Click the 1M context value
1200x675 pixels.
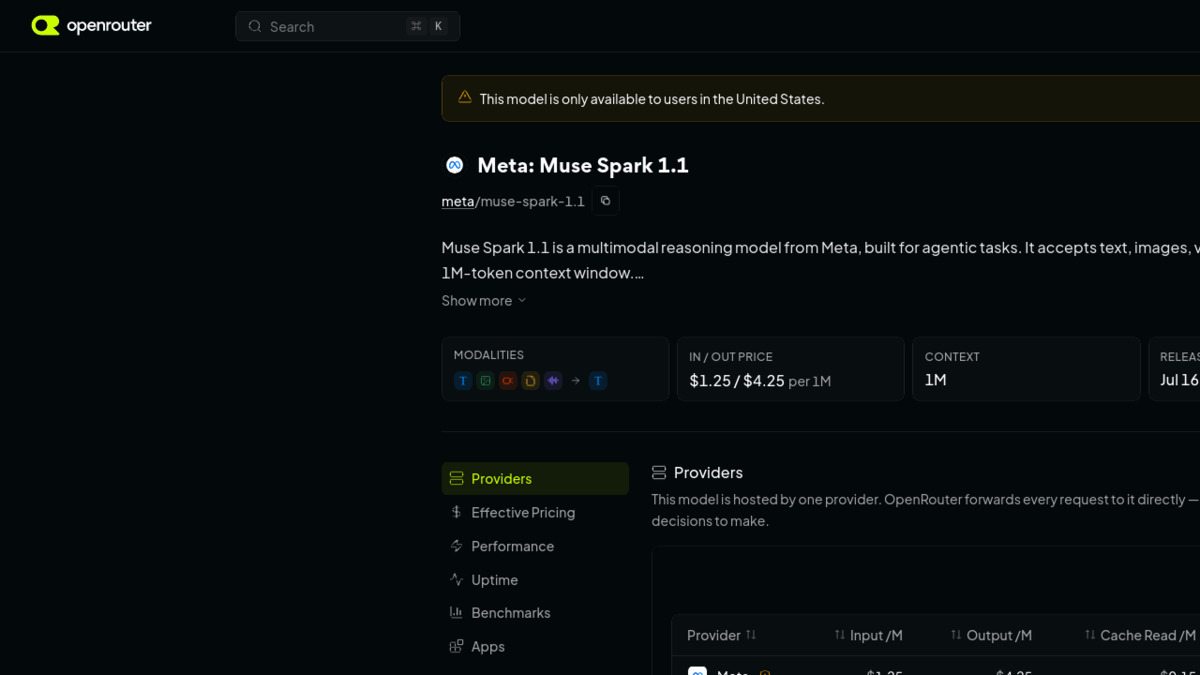(x=935, y=380)
